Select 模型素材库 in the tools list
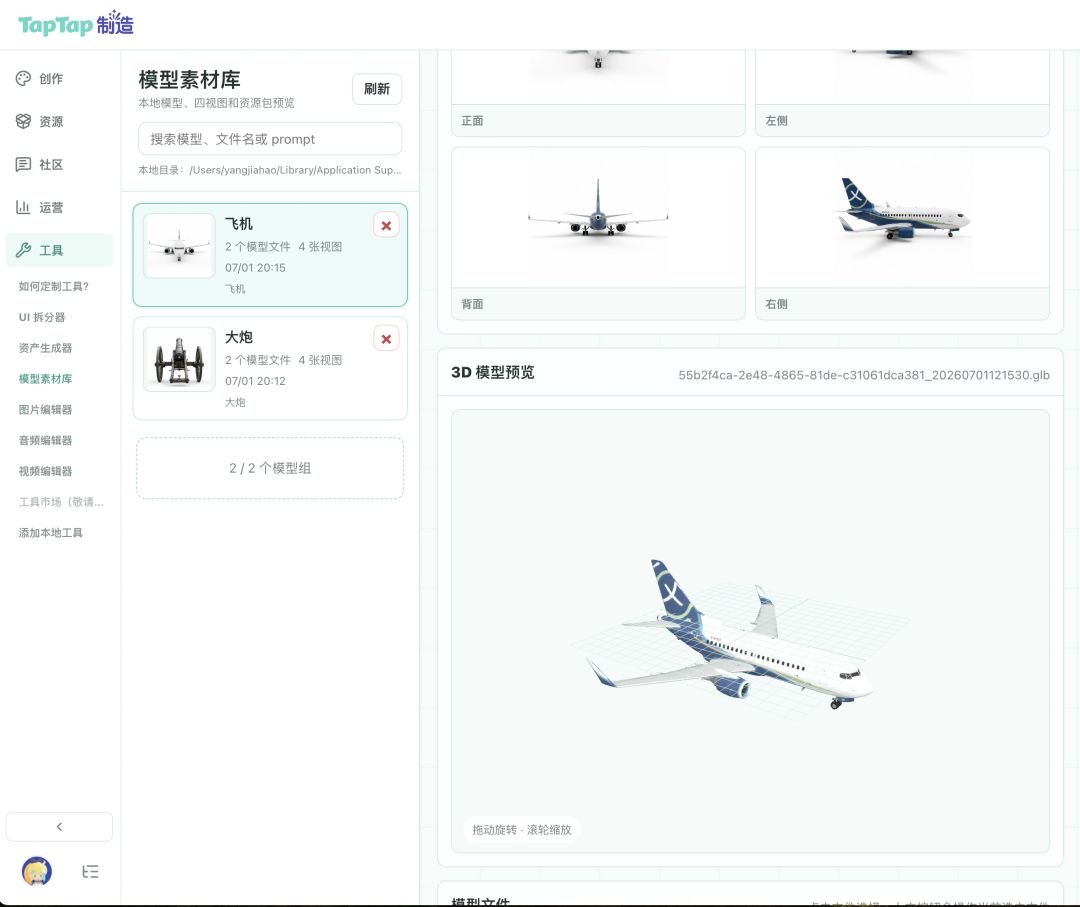The width and height of the screenshot is (1080, 907). pos(45,379)
